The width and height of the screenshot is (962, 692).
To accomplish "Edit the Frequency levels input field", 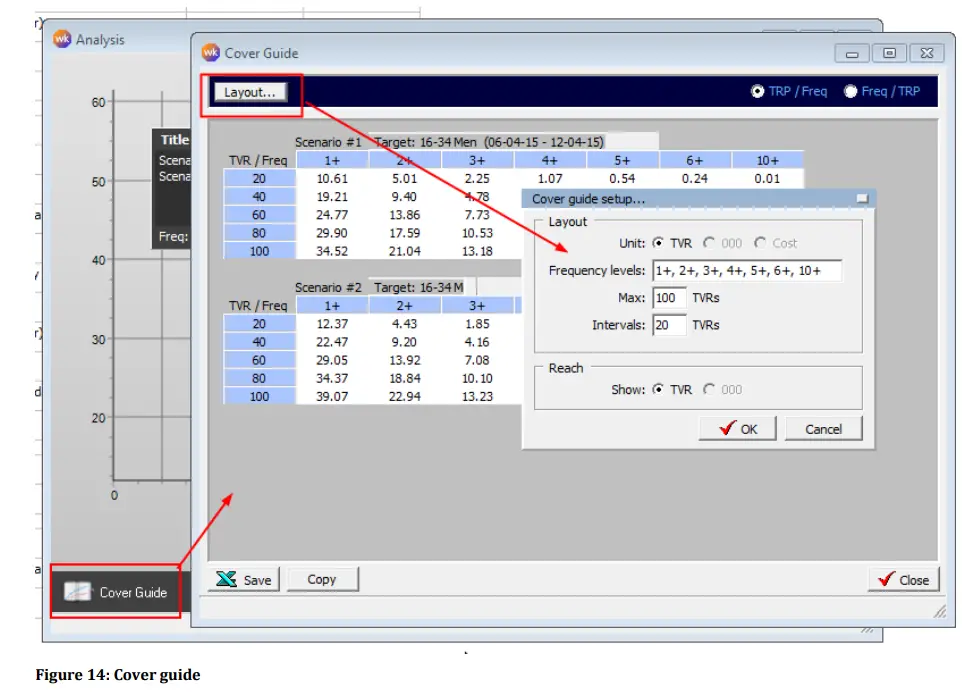I will pyautogui.click(x=747, y=271).
